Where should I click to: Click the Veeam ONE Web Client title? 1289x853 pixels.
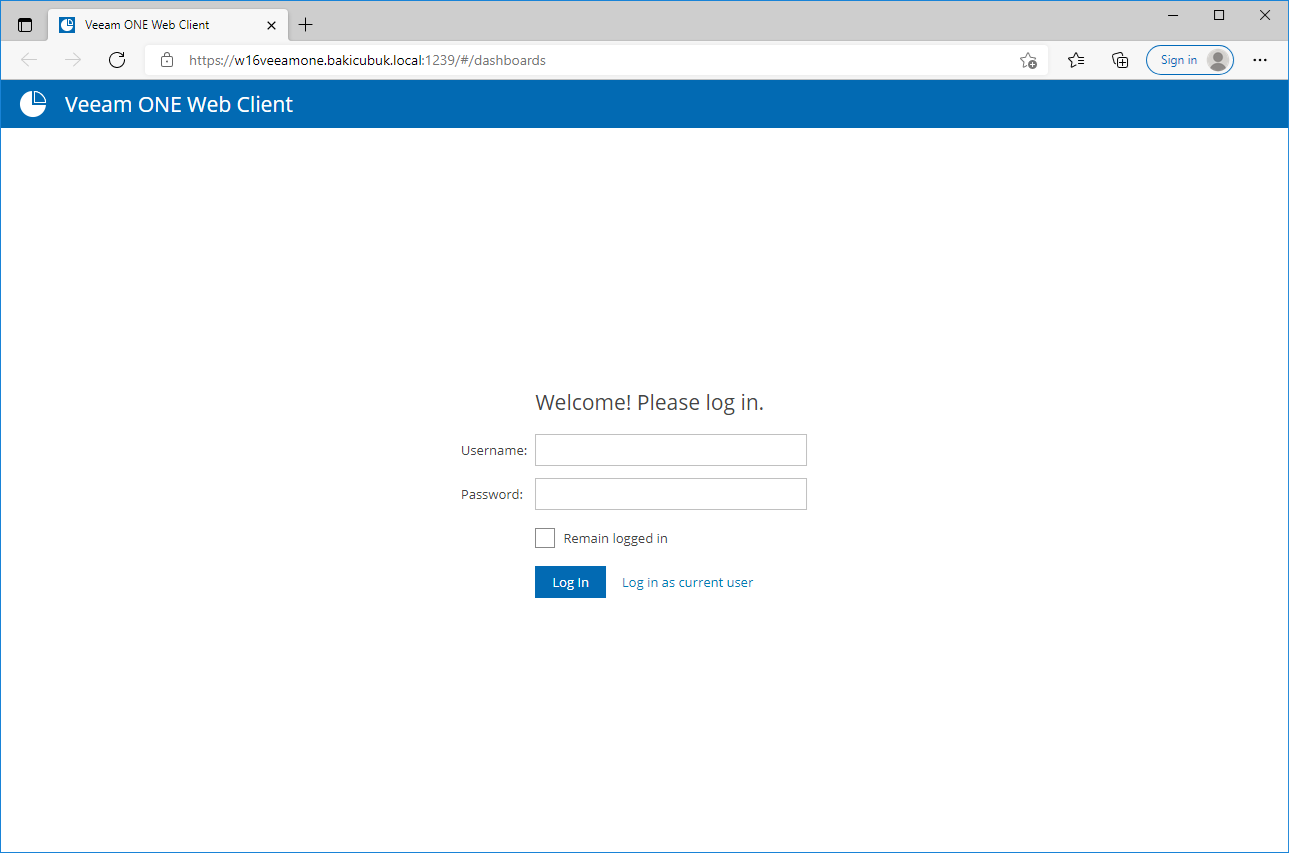pos(179,104)
